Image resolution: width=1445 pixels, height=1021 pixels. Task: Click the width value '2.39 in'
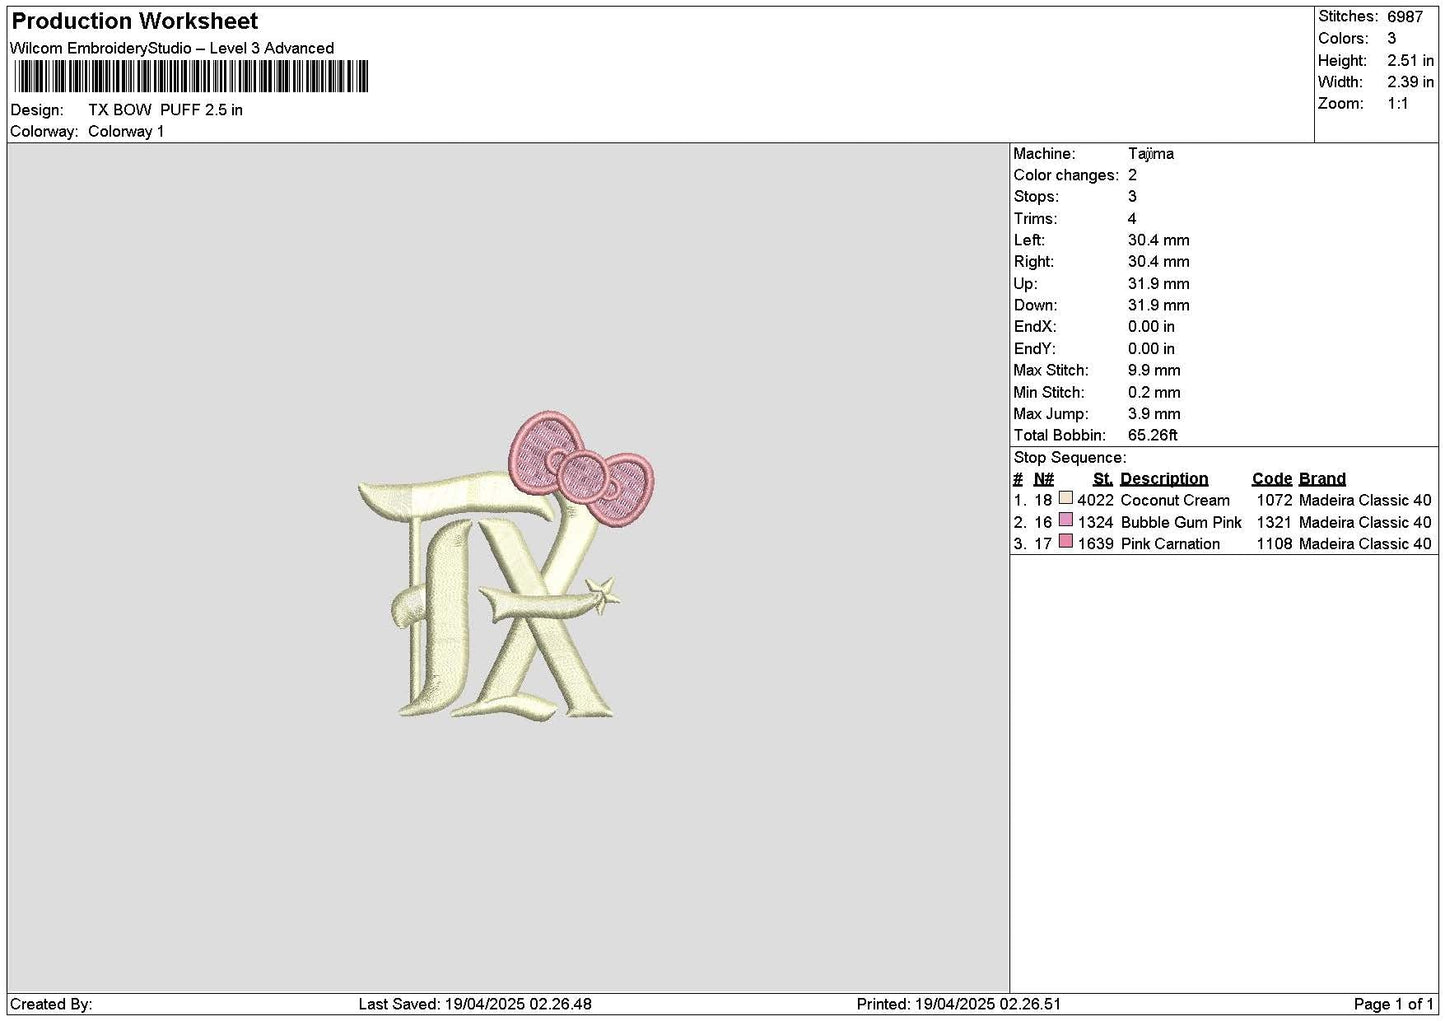[1410, 83]
